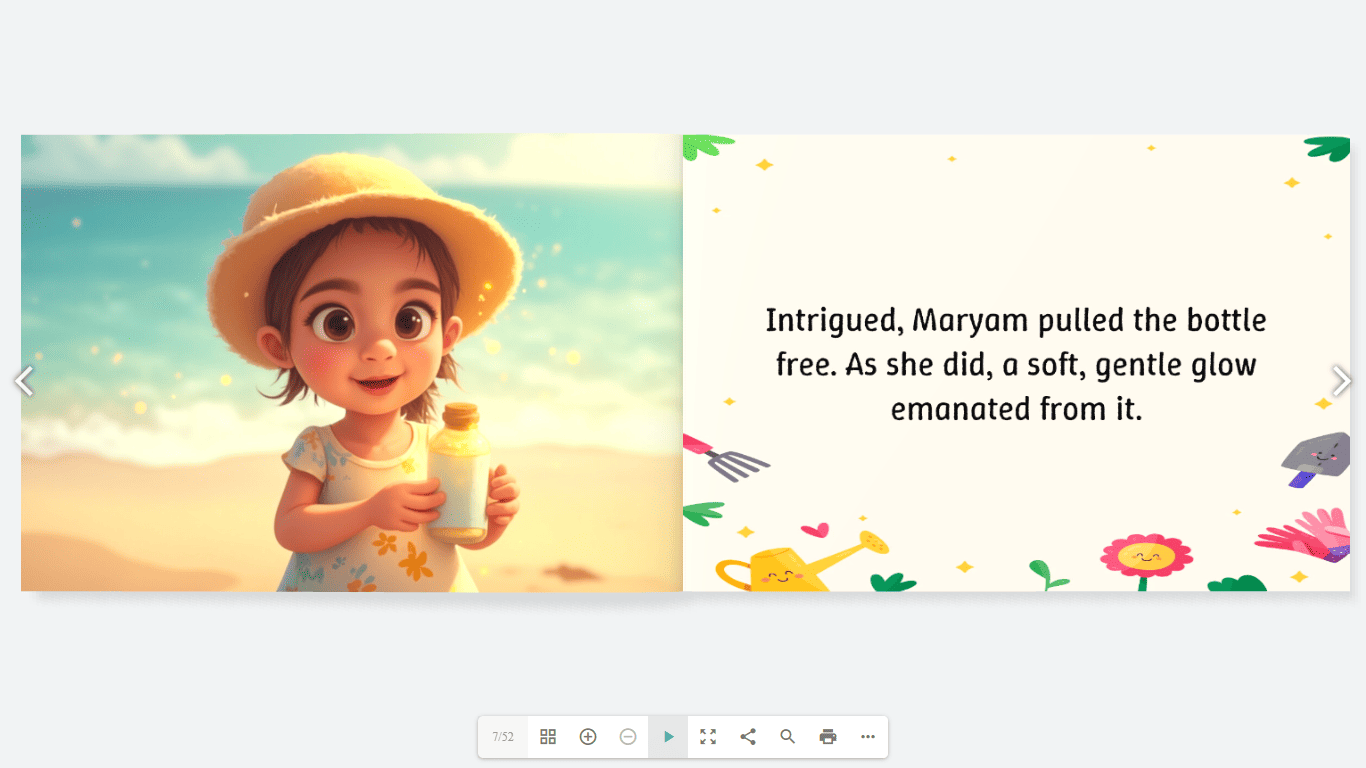Start autoplay with the play button

click(x=668, y=737)
